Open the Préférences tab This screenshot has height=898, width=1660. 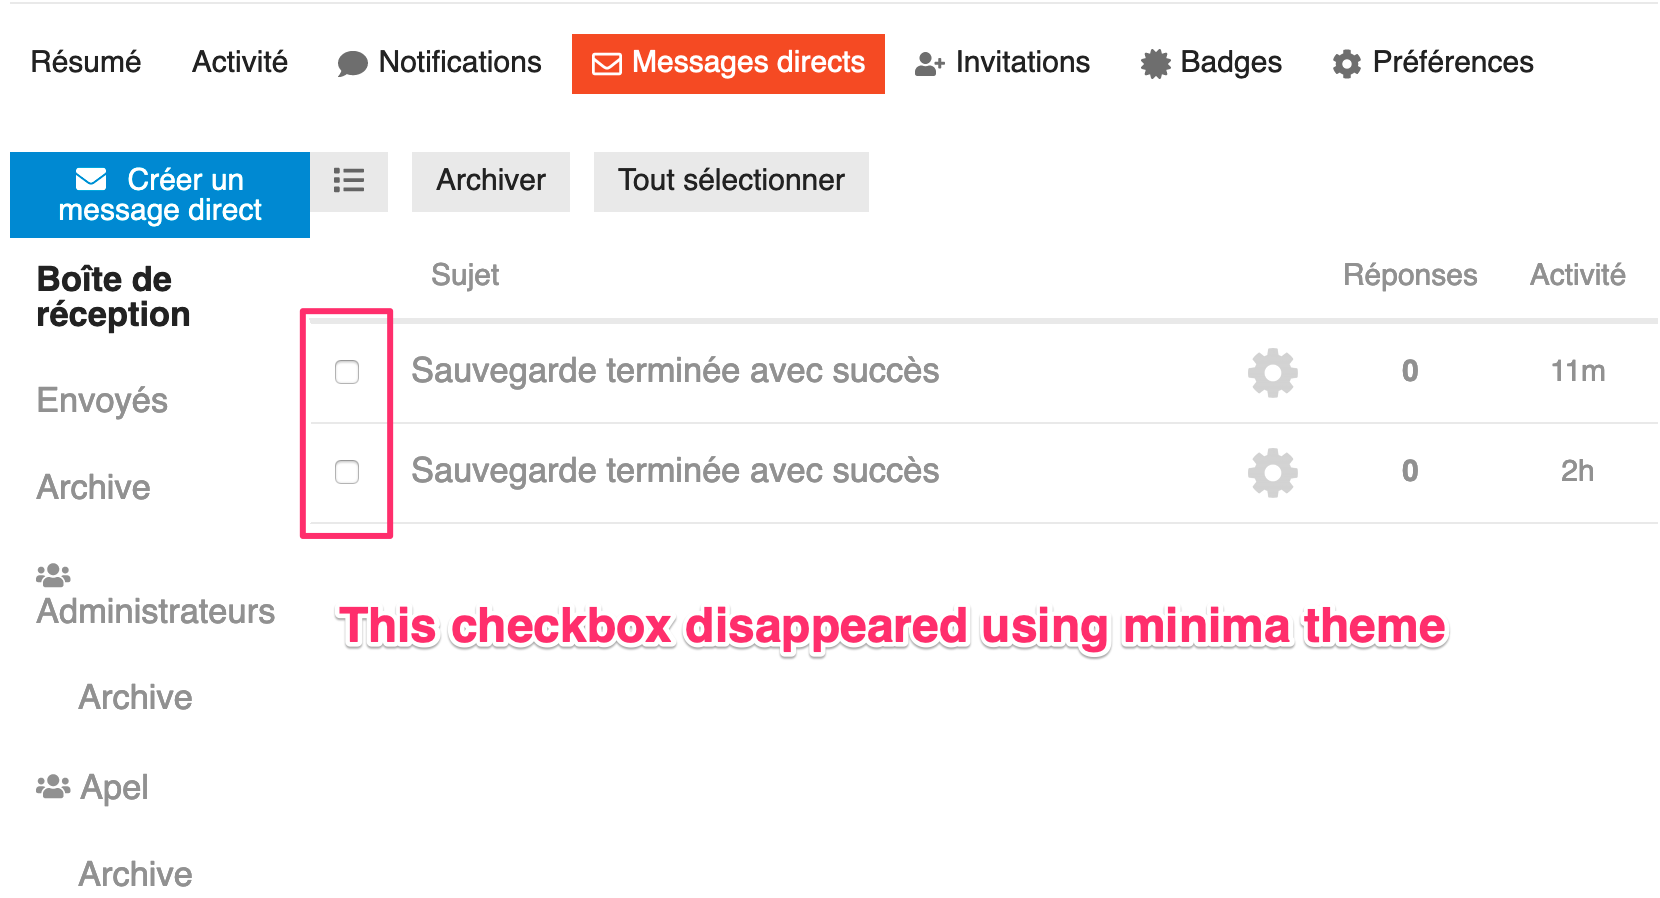click(1432, 63)
